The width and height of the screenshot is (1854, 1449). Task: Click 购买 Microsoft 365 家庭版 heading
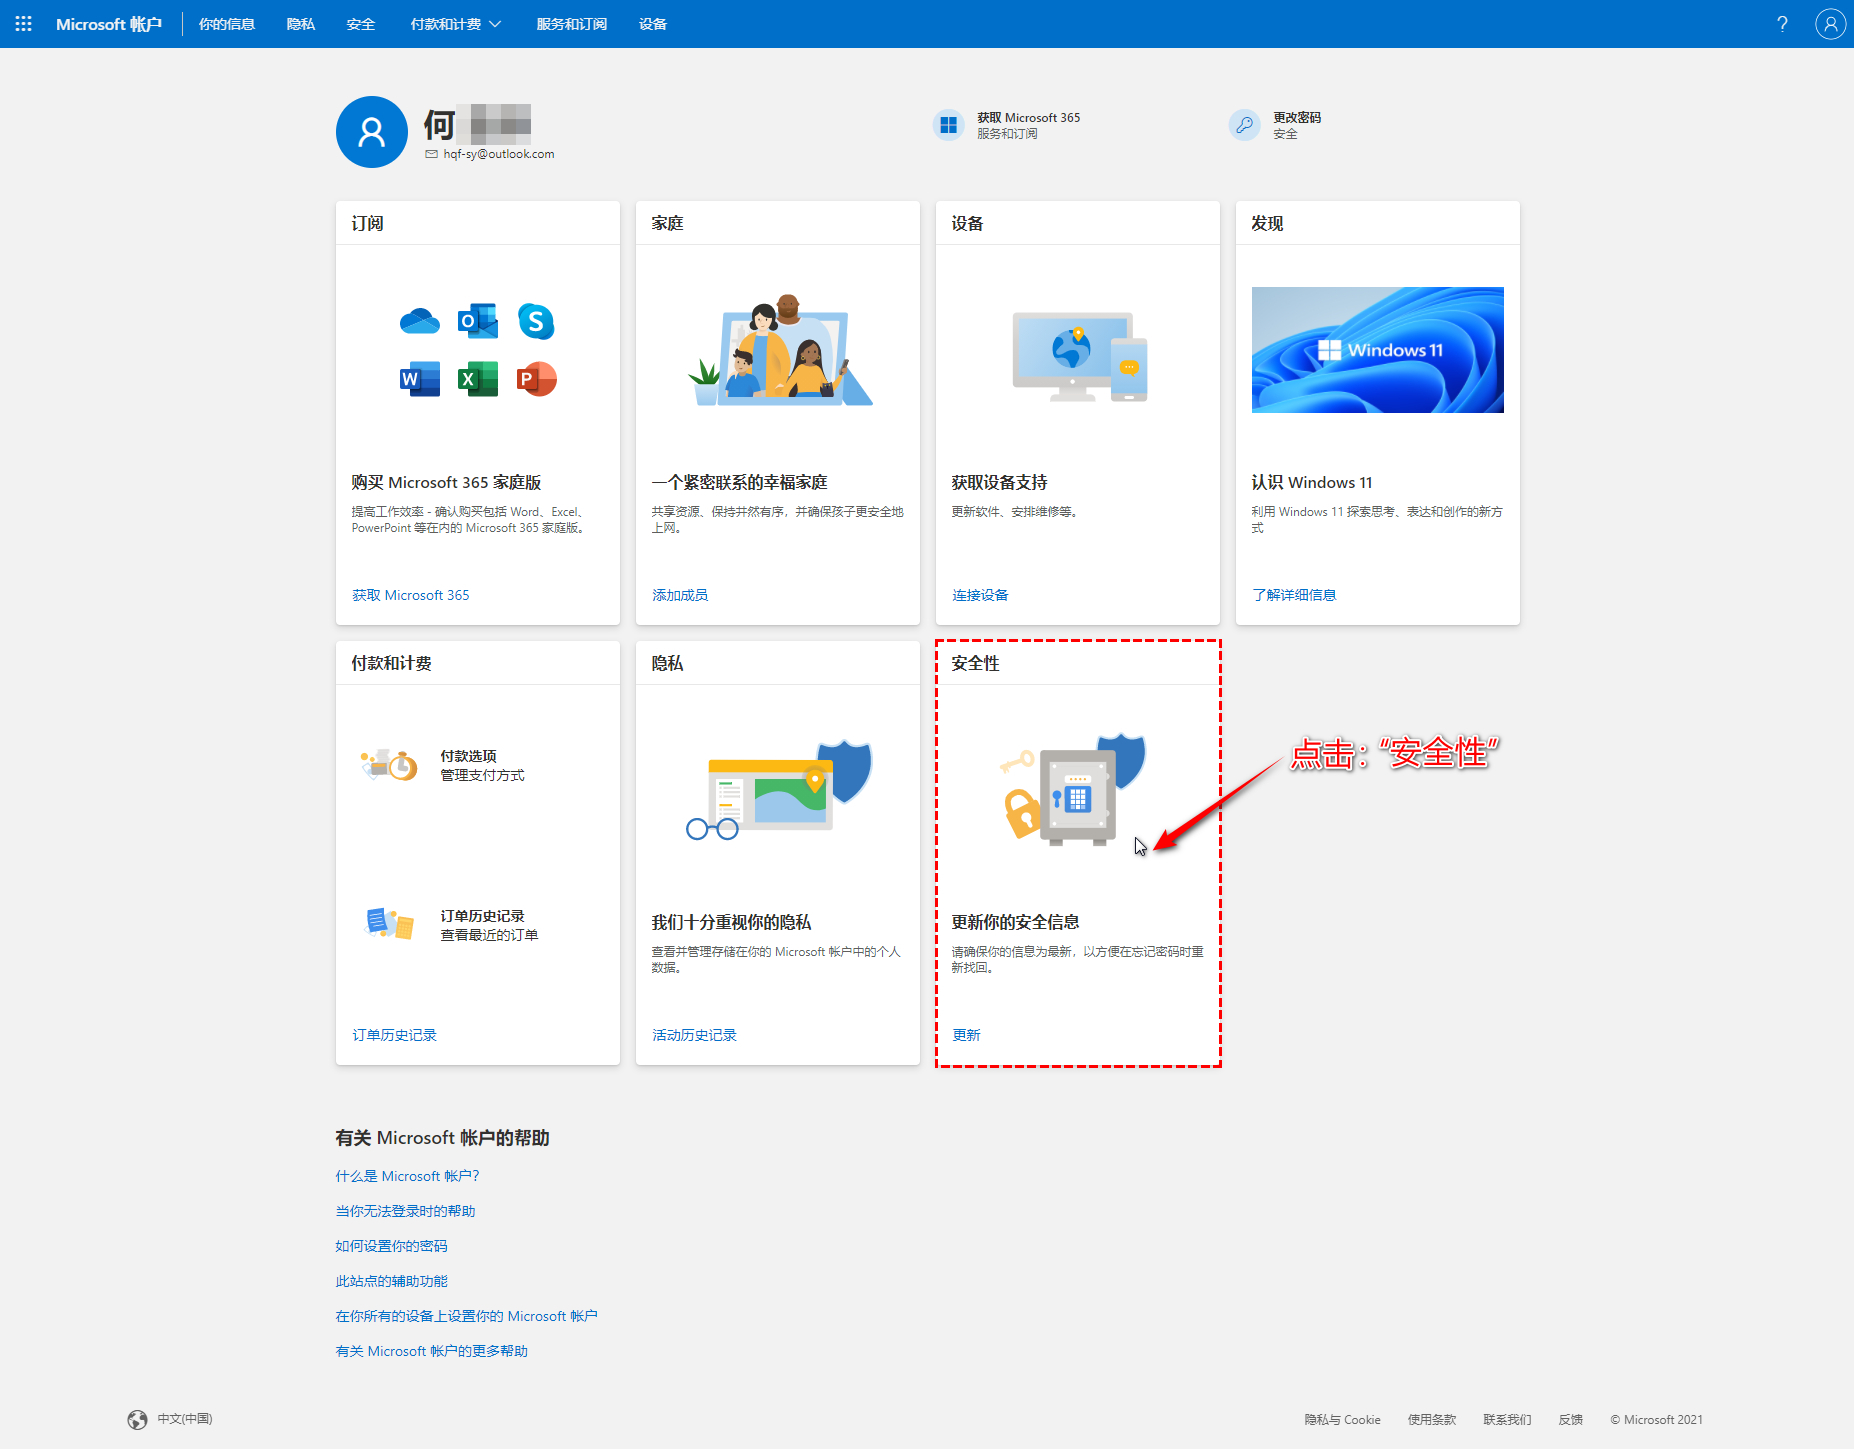446,482
